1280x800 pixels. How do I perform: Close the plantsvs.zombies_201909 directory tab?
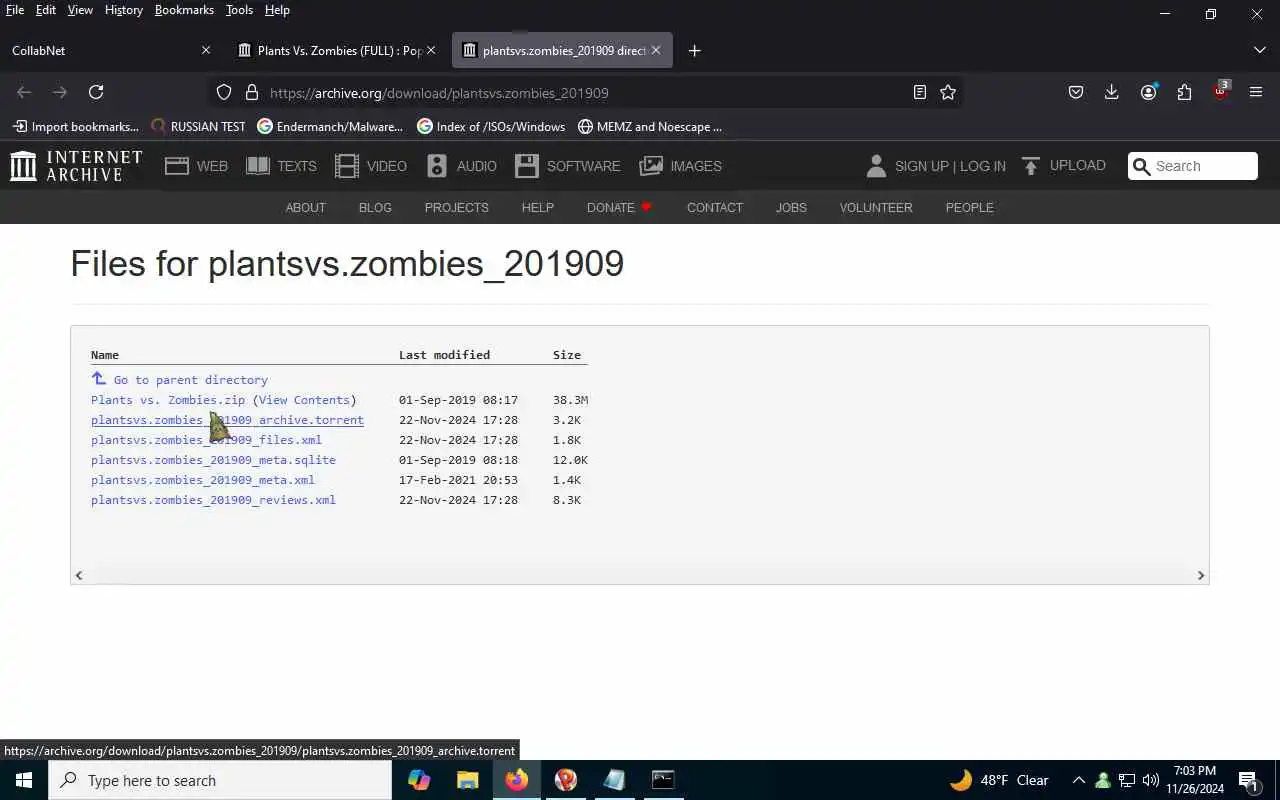tap(656, 50)
